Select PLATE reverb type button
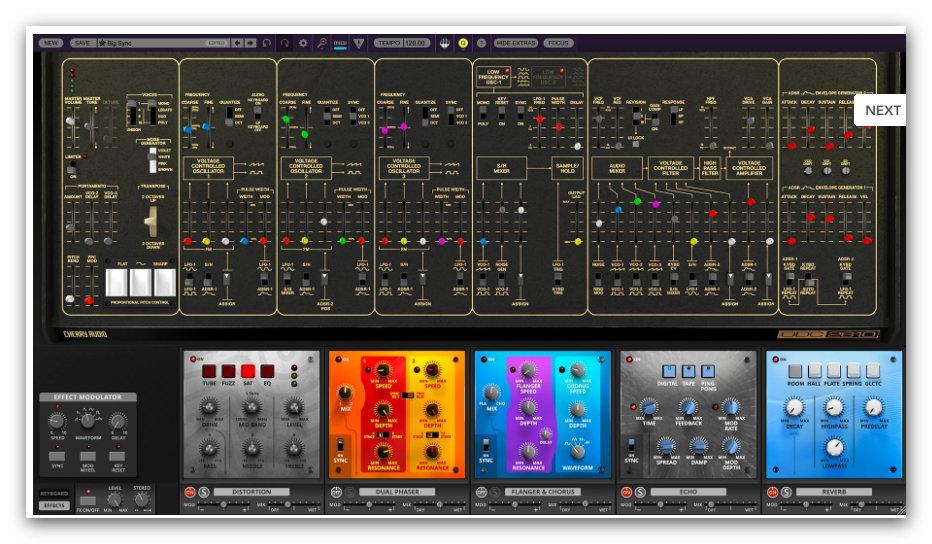This screenshot has height=544, width=932. click(x=833, y=371)
